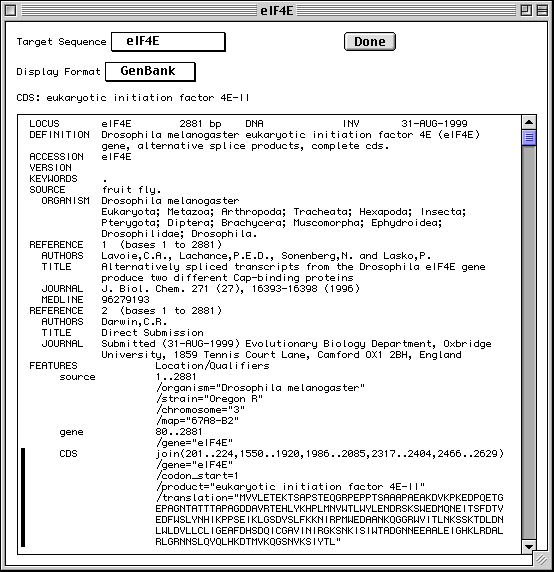Click the window resize grip corner

click(x=542, y=559)
